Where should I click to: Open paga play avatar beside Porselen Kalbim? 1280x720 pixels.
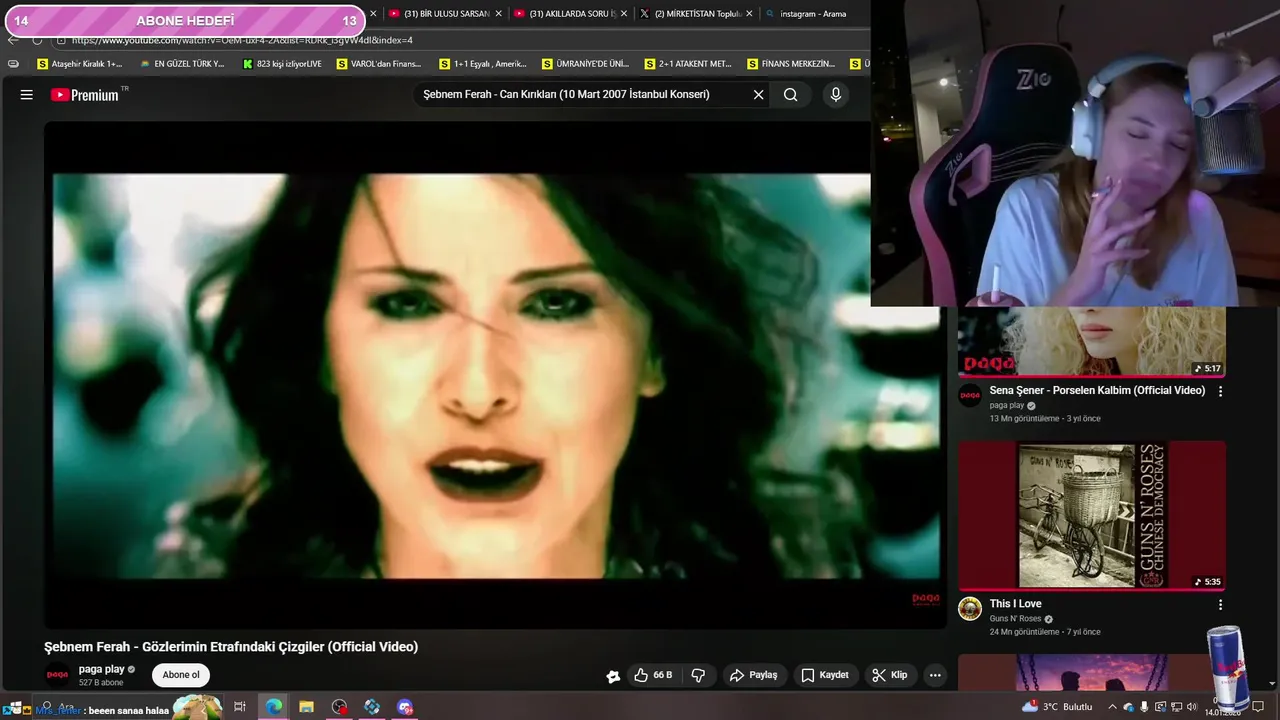tap(970, 395)
